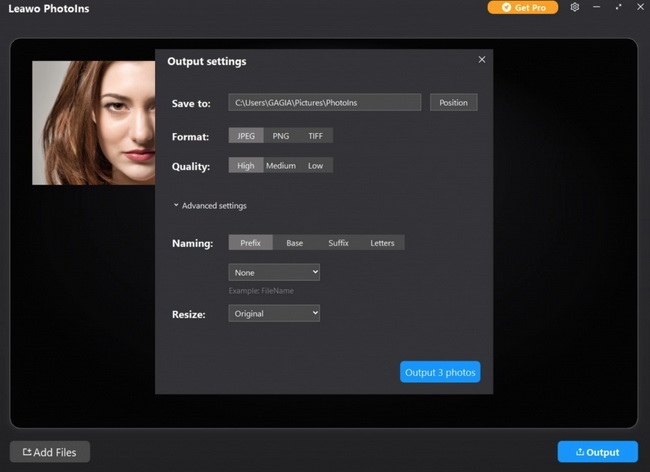Click the Save to path field
Screen dimensions: 650x472
[324, 103]
